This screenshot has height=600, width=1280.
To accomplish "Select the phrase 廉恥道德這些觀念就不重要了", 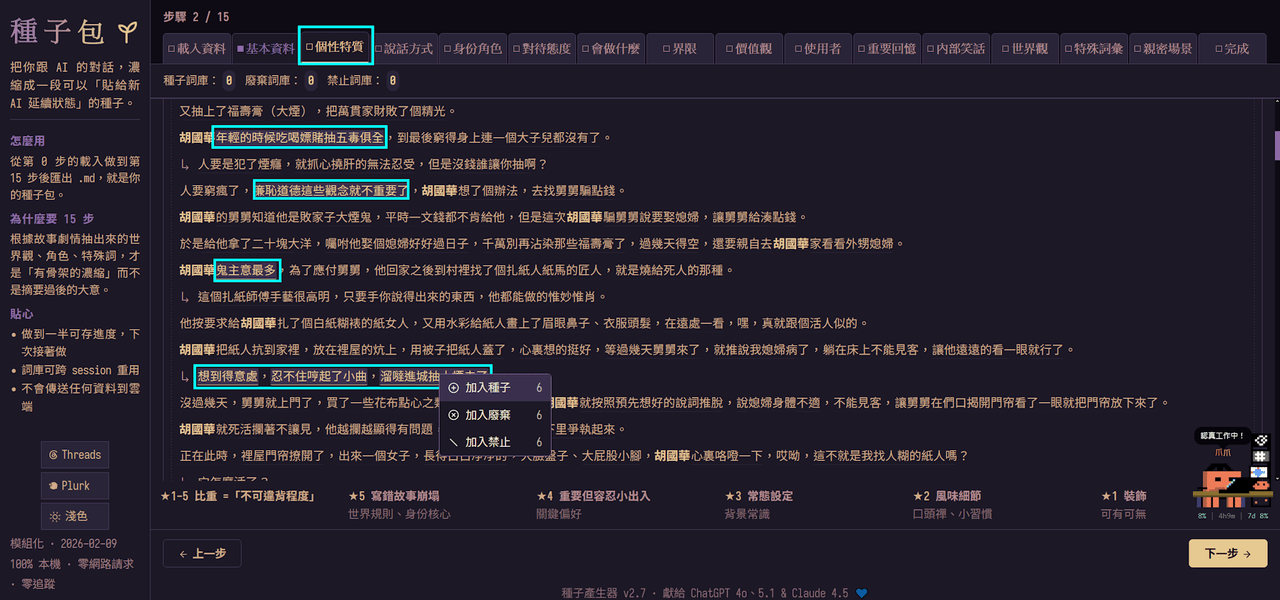I will [x=331, y=190].
